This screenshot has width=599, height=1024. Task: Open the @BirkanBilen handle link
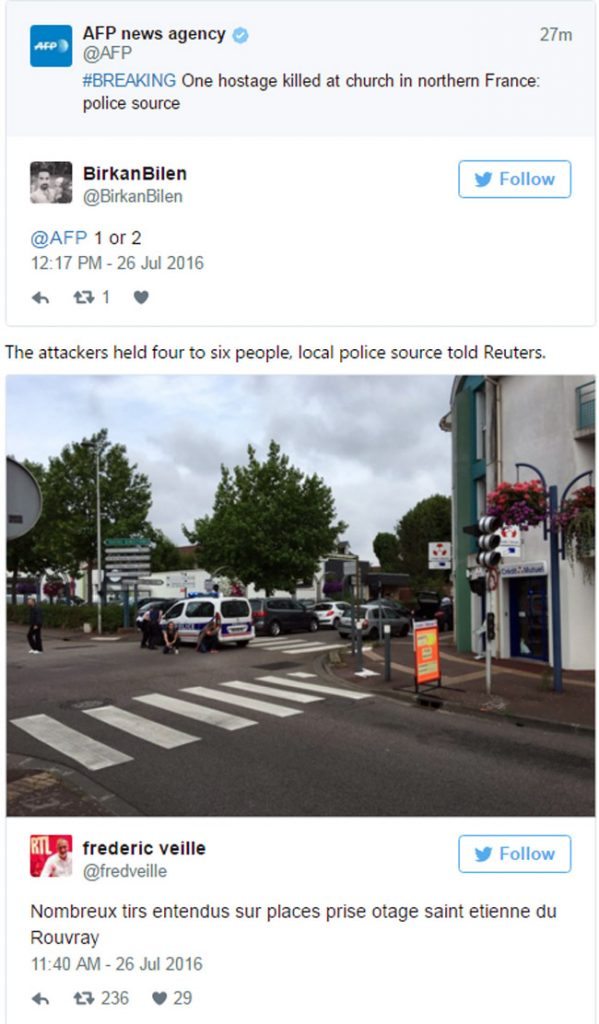[x=133, y=196]
